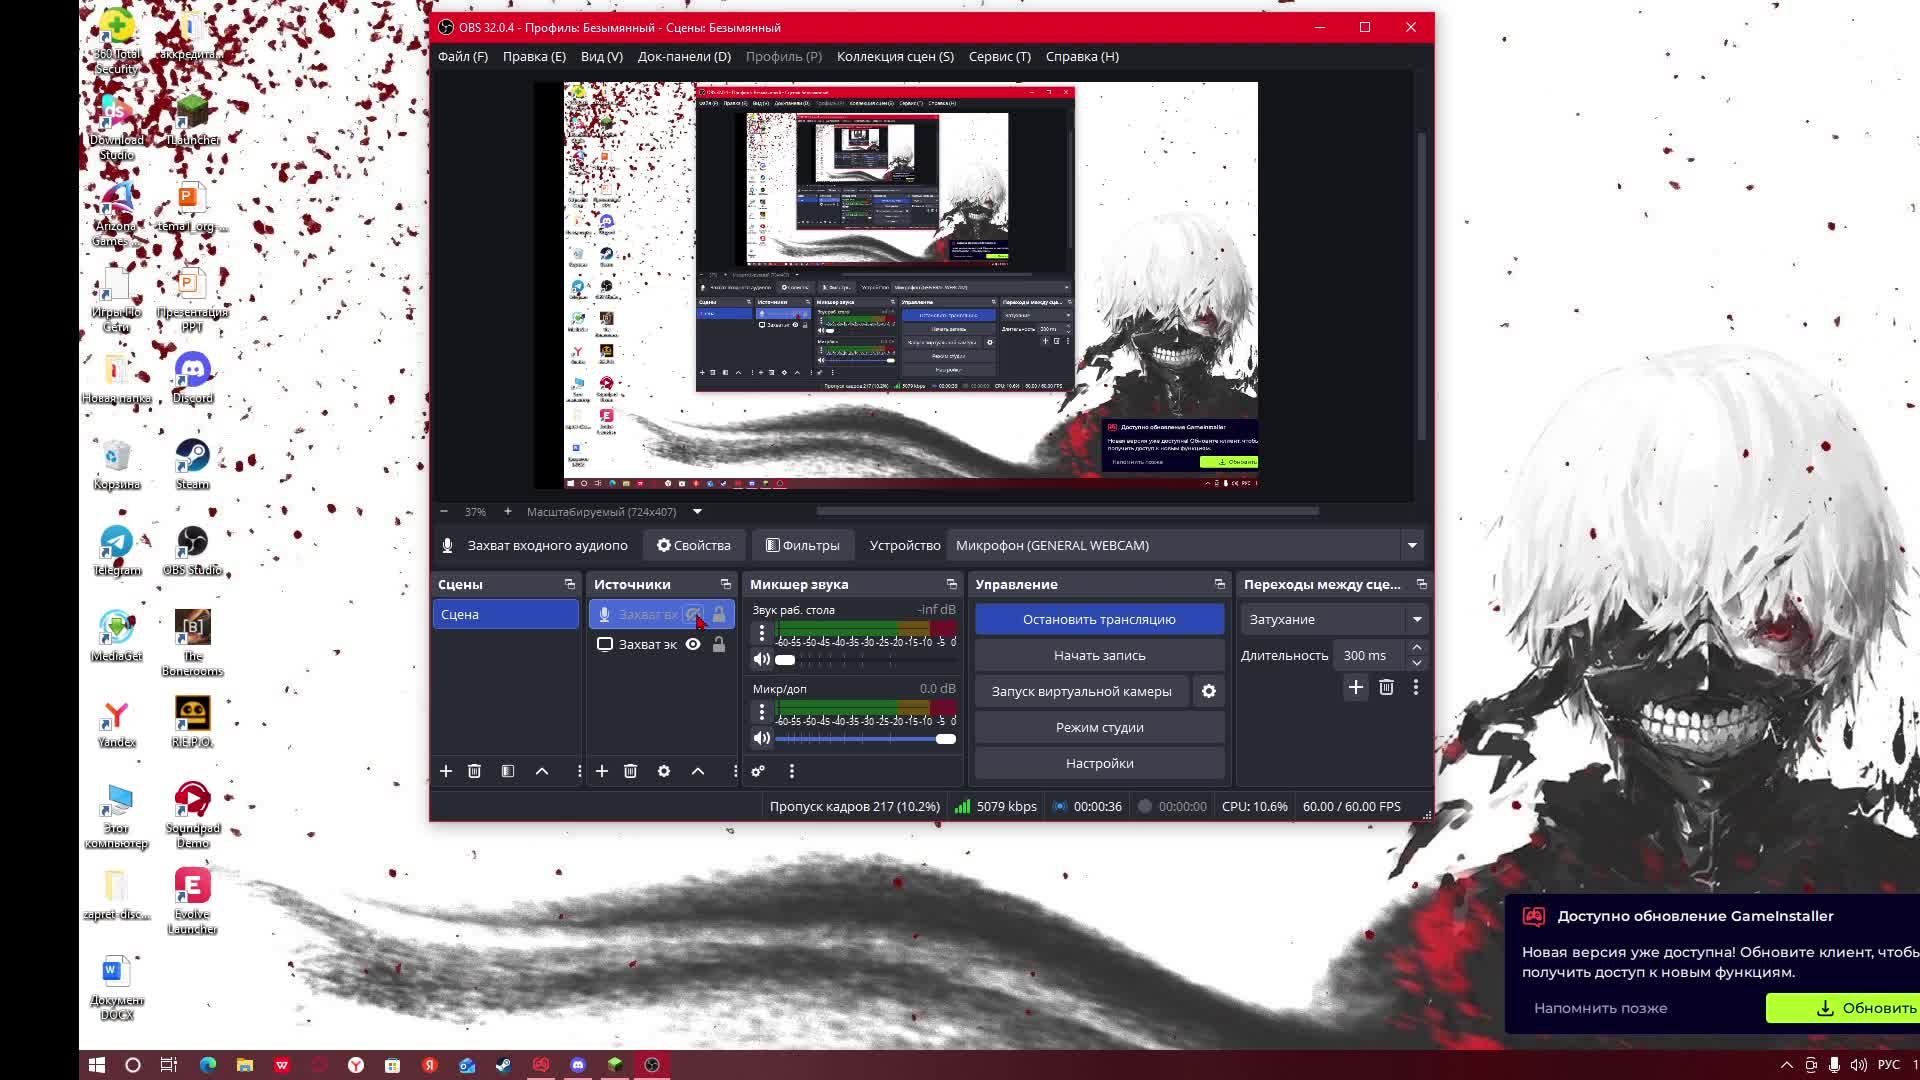Open source properties gear in Источники panel
Image resolution: width=1920 pixels, height=1080 pixels.
coord(664,771)
